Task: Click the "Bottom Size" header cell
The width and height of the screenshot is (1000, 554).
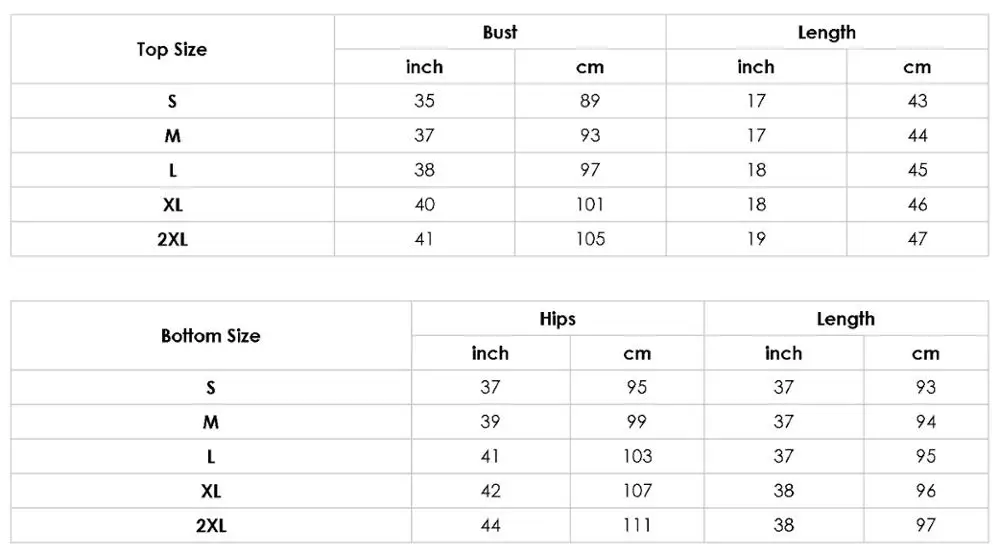Action: (x=210, y=336)
